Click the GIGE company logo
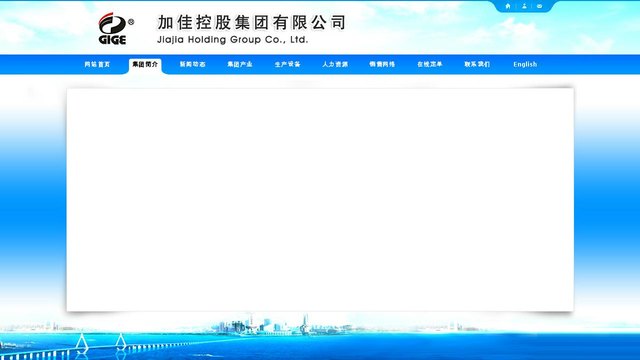The width and height of the screenshot is (640, 360). [116, 28]
